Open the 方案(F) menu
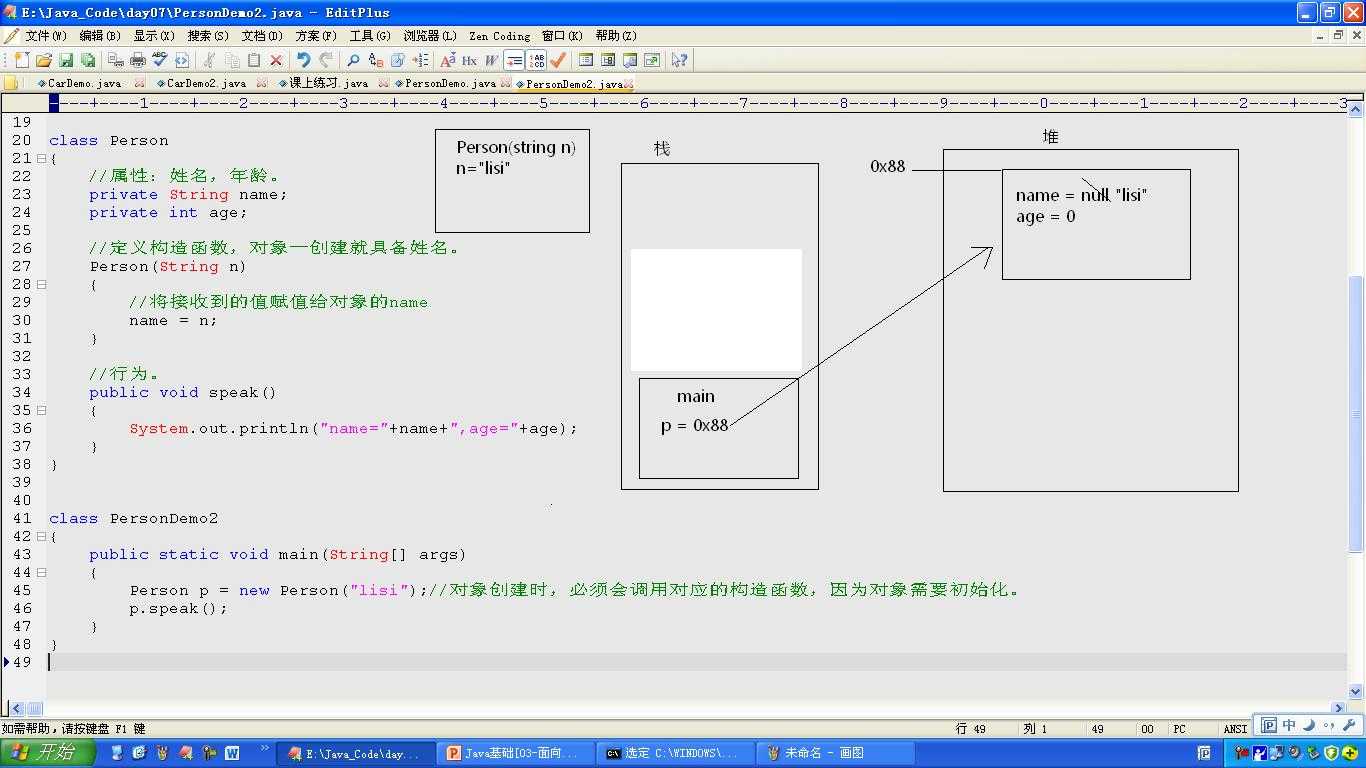Viewport: 1366px width, 768px height. click(x=316, y=35)
